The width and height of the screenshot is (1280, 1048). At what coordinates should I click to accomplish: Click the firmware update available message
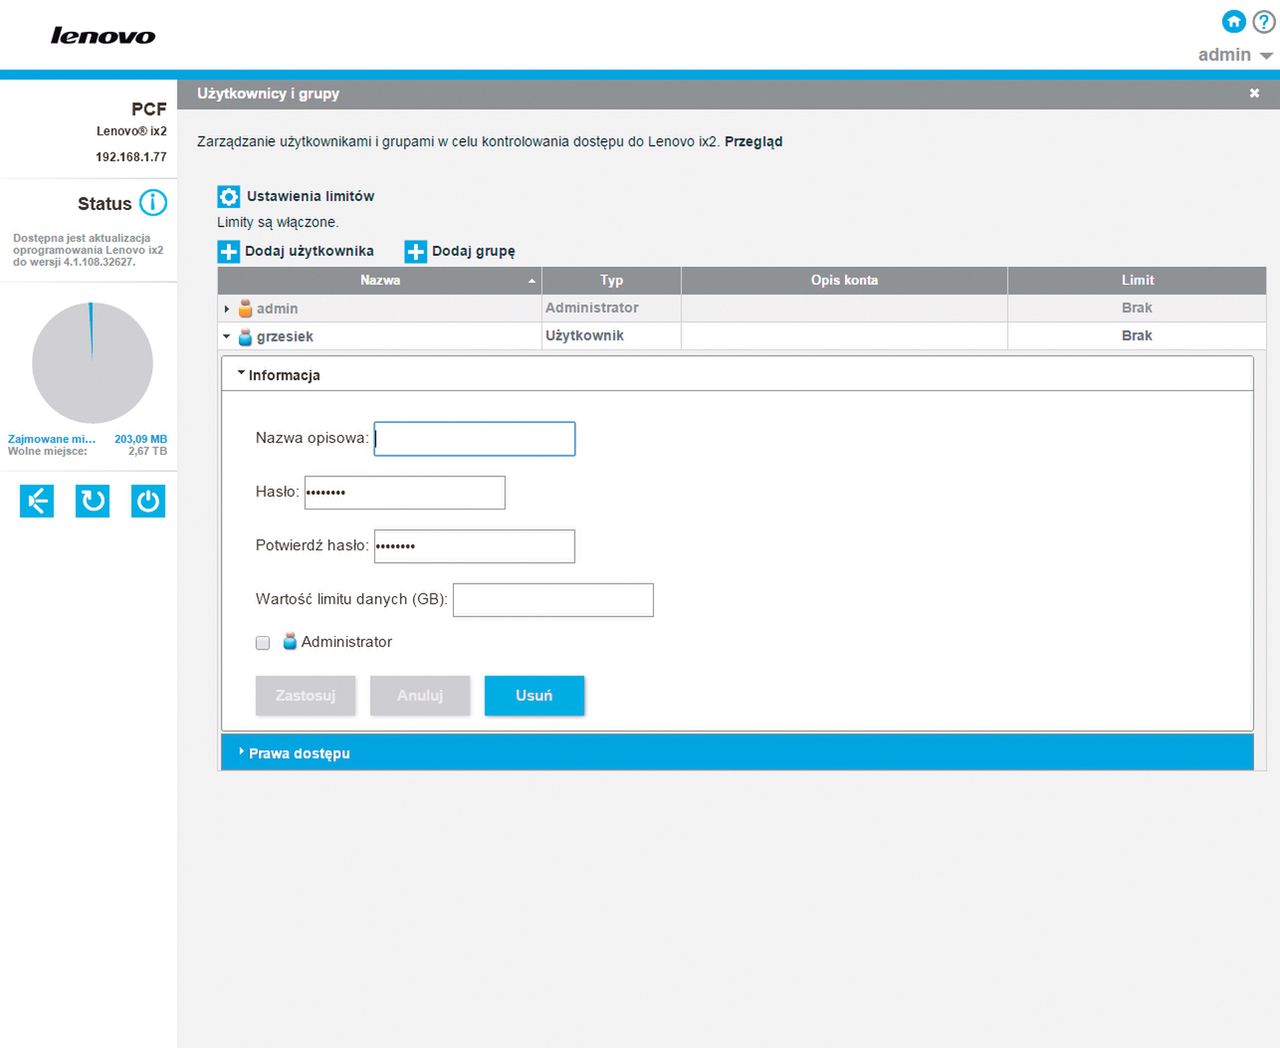(88, 250)
